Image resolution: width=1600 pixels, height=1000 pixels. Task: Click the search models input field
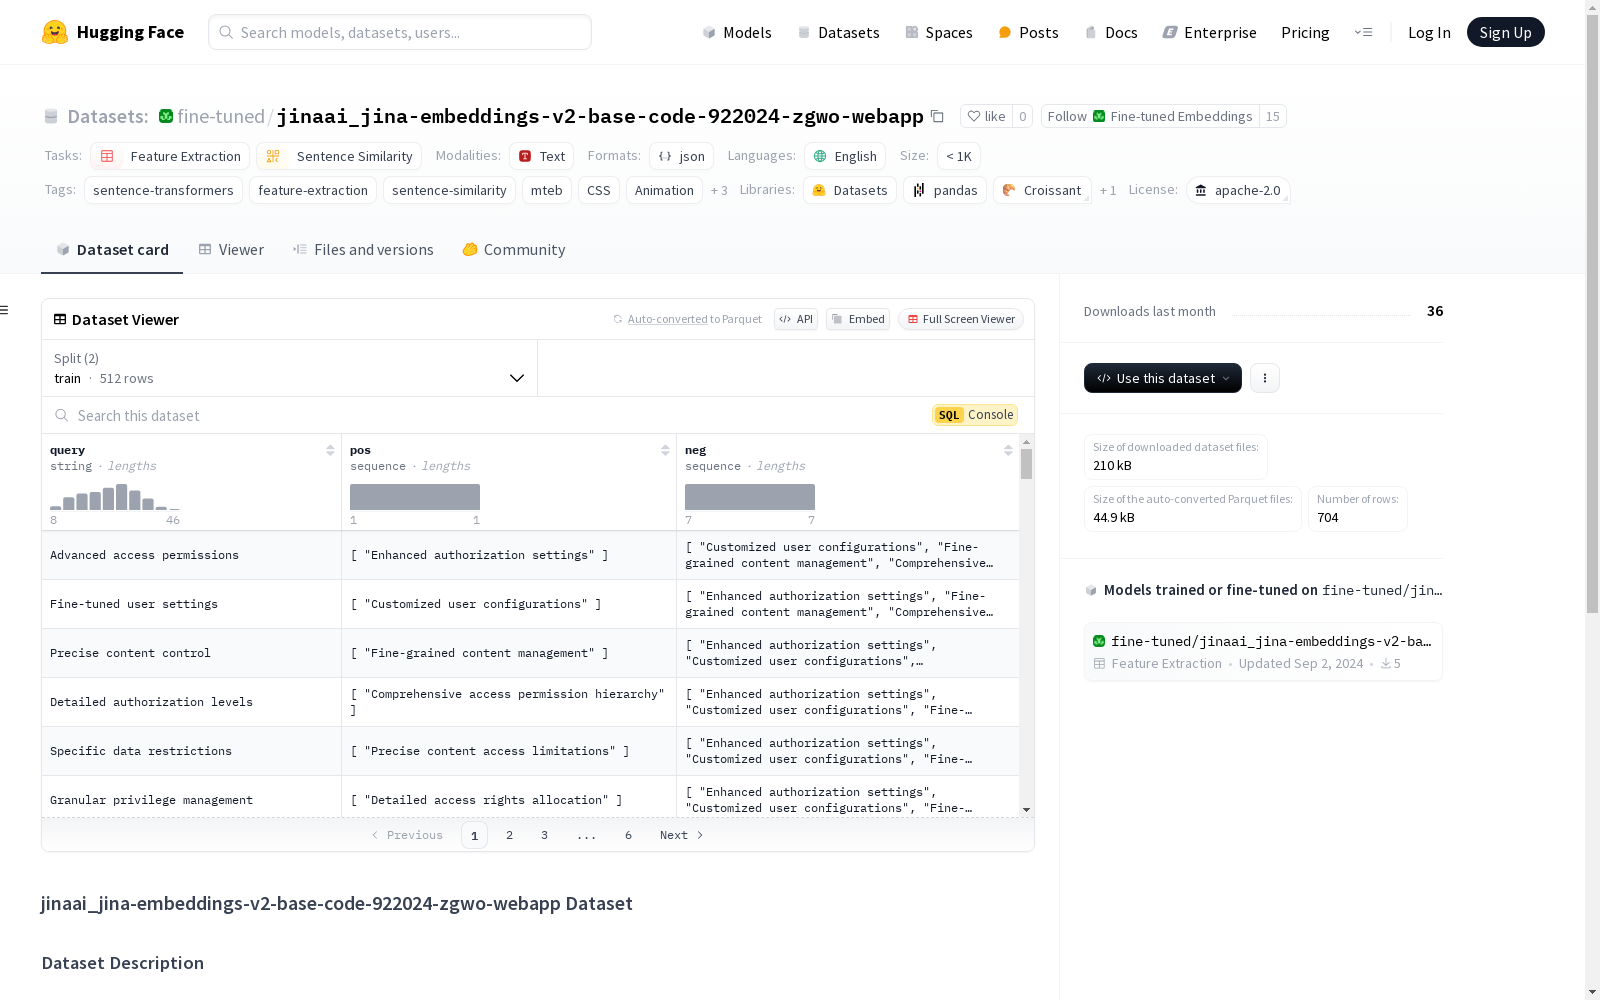[x=400, y=32]
